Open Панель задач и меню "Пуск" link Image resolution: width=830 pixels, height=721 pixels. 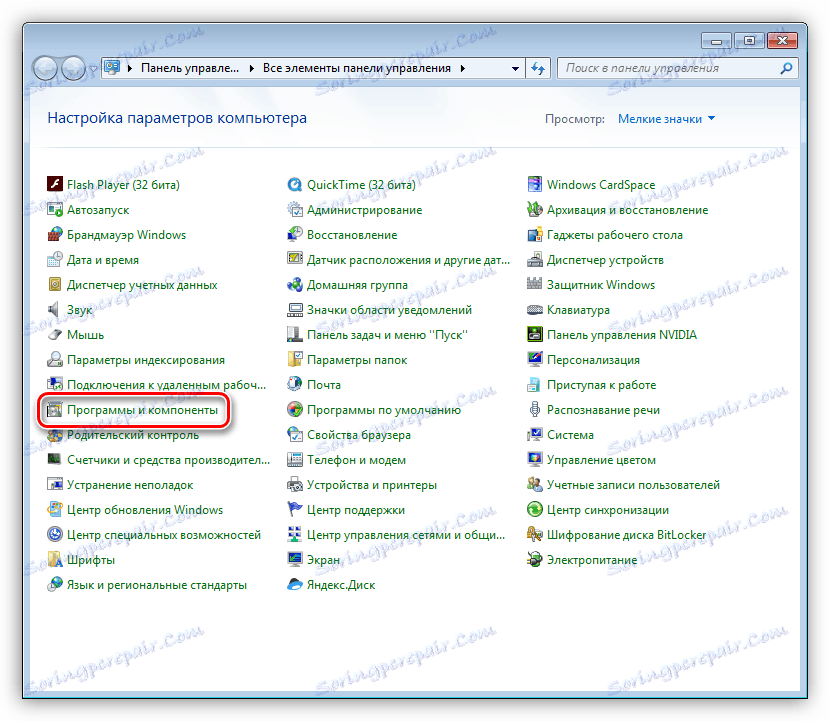point(387,335)
